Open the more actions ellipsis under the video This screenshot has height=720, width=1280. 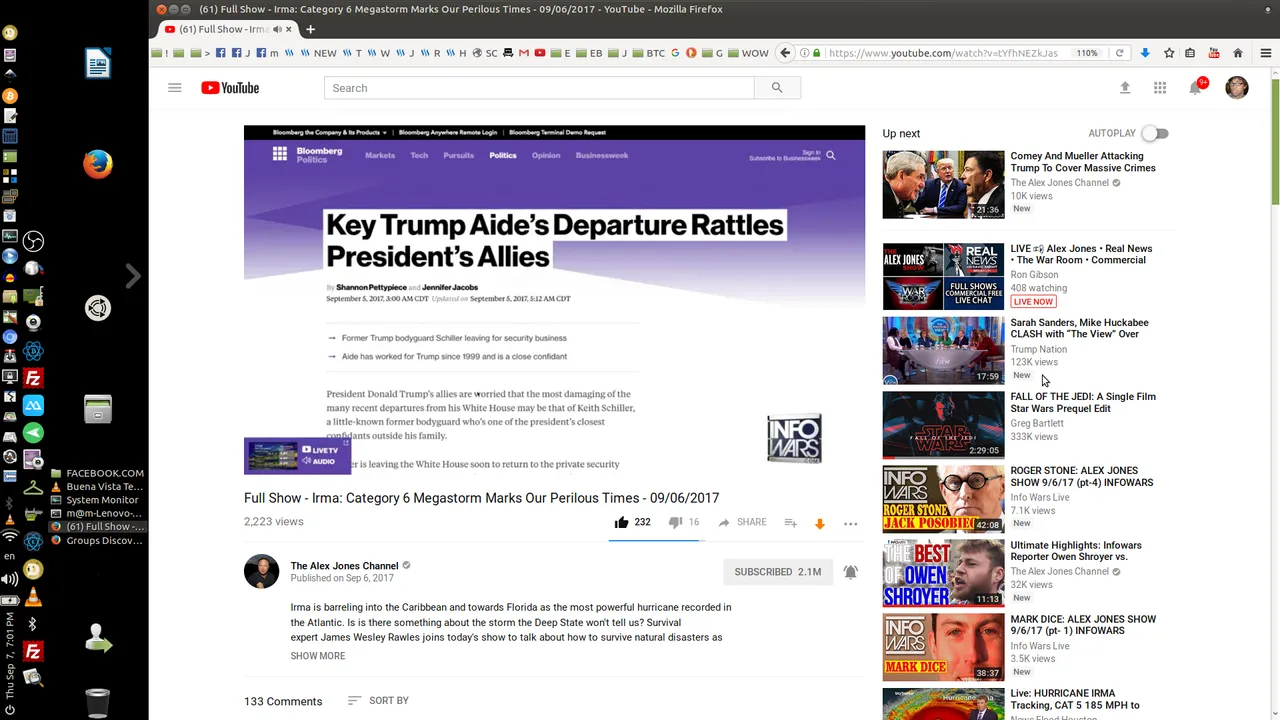pyautogui.click(x=851, y=523)
